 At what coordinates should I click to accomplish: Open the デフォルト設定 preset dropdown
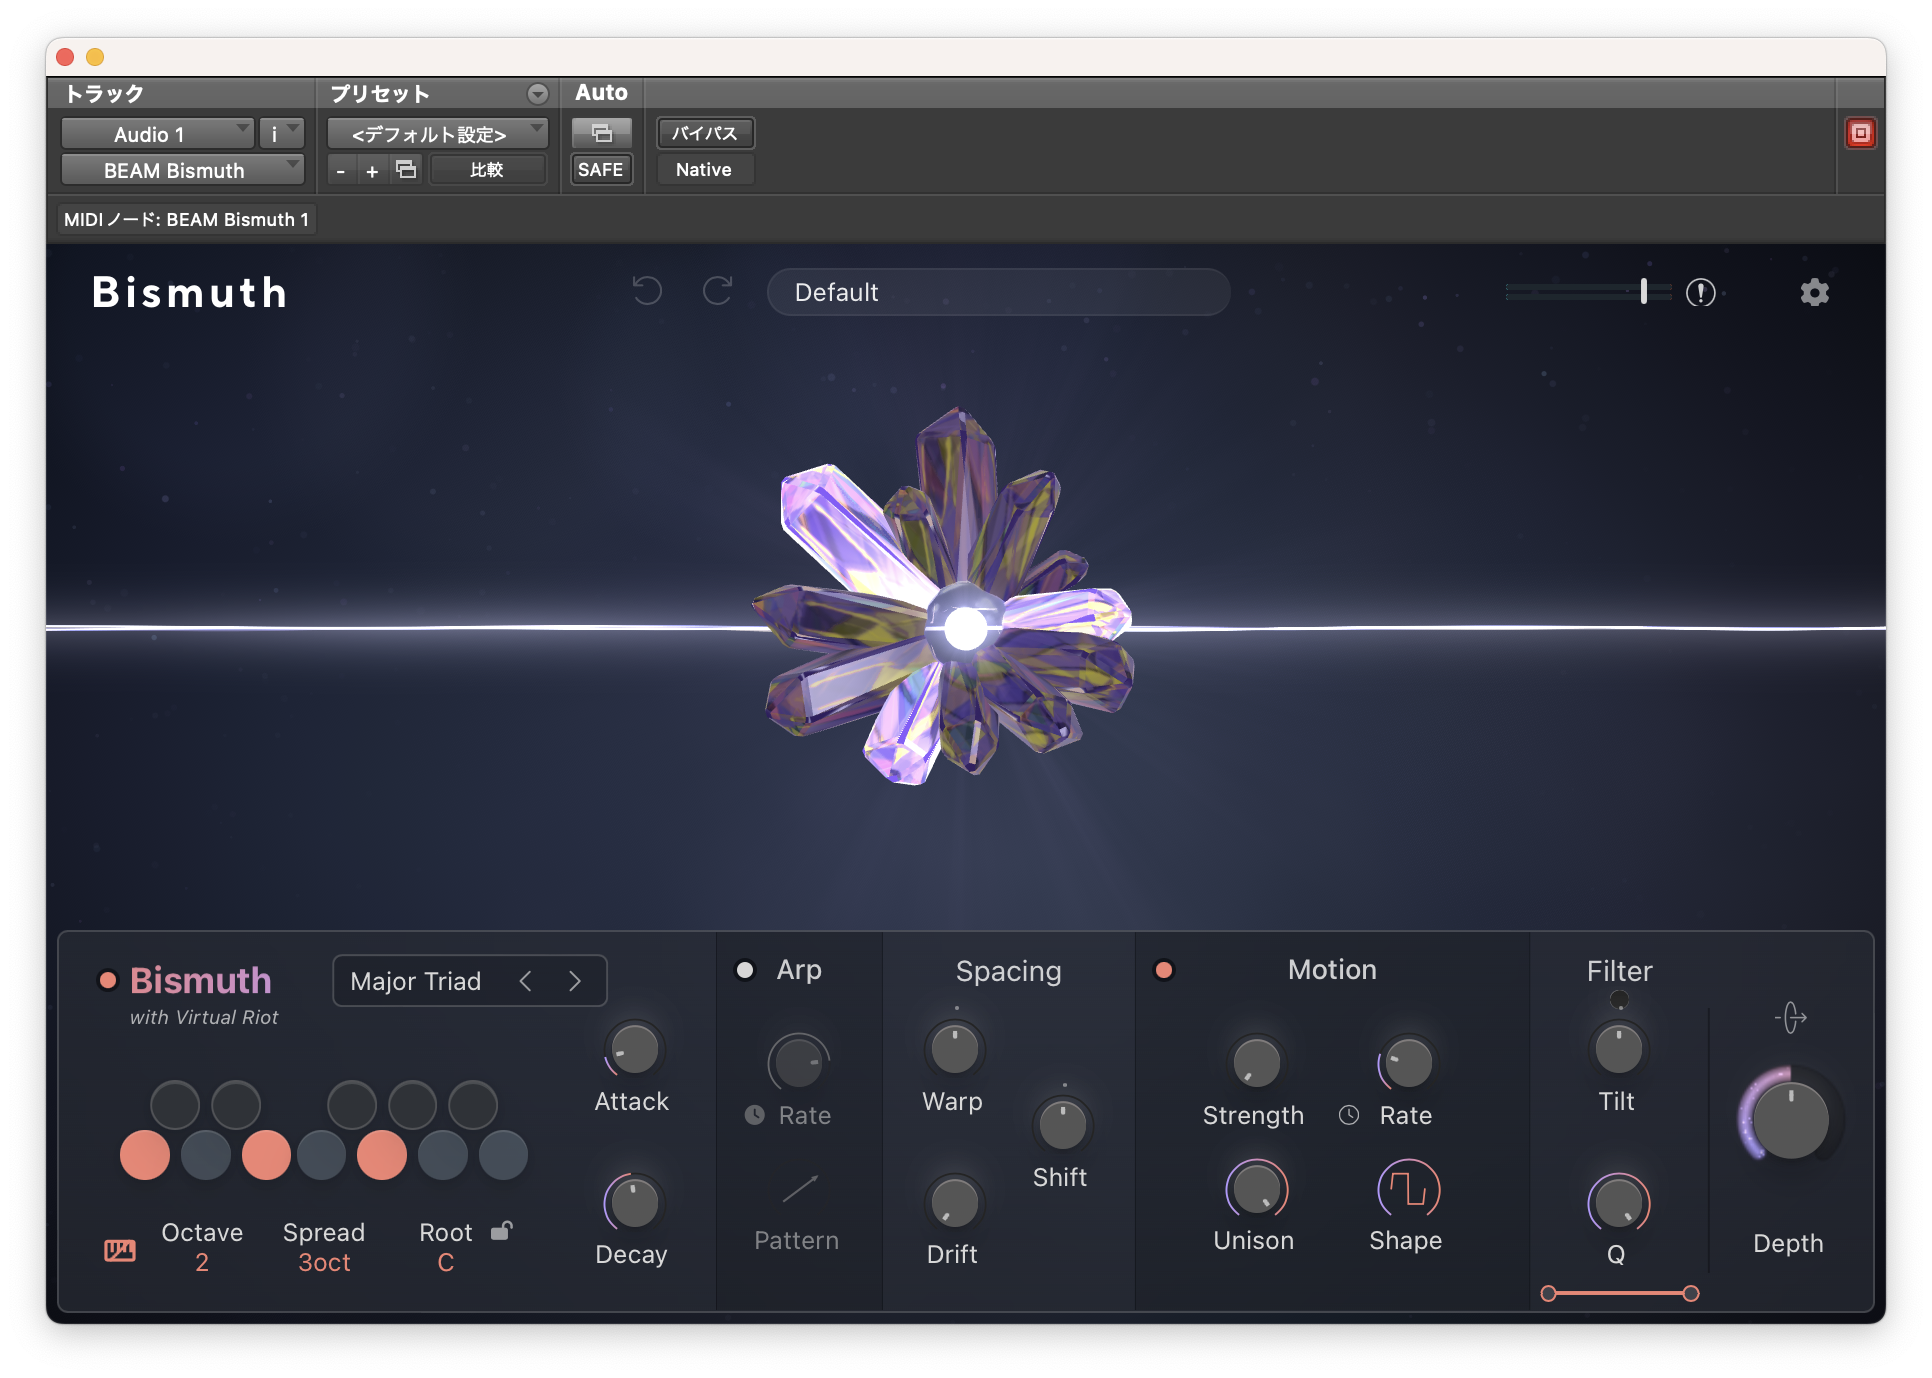[437, 133]
